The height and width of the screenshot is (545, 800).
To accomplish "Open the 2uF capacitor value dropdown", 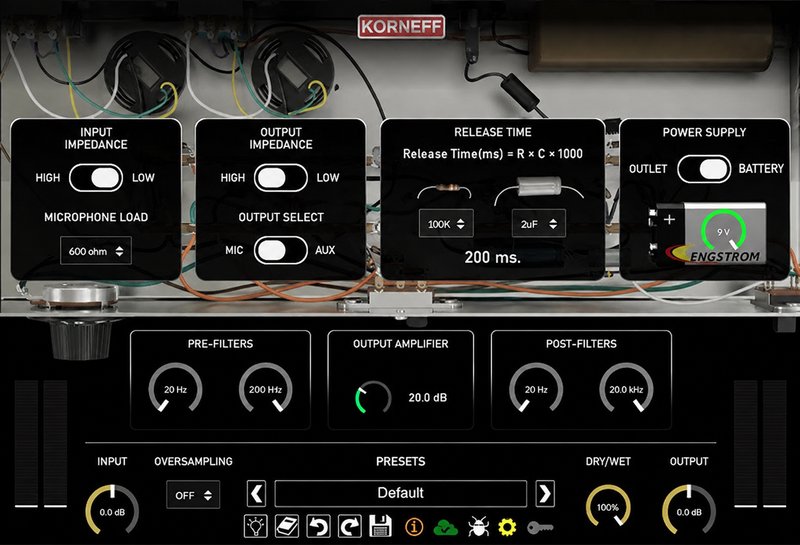I will point(539,224).
